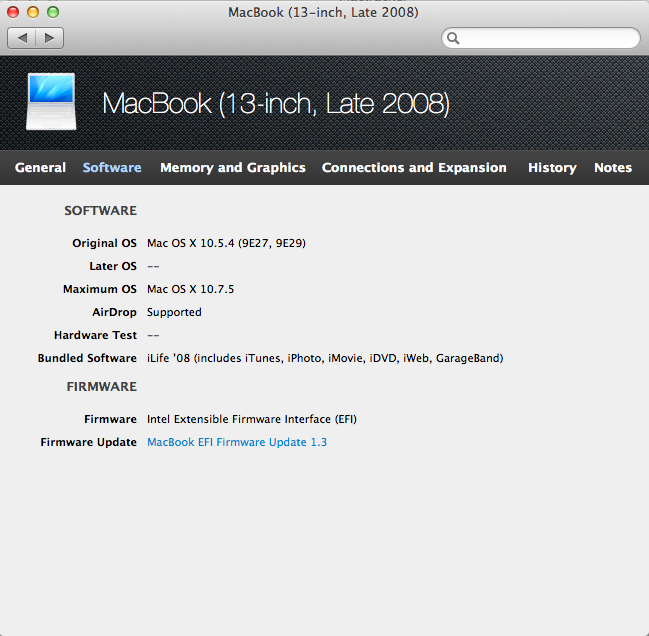Click the Firmware Update label
Image resolution: width=649 pixels, height=636 pixels.
[89, 442]
